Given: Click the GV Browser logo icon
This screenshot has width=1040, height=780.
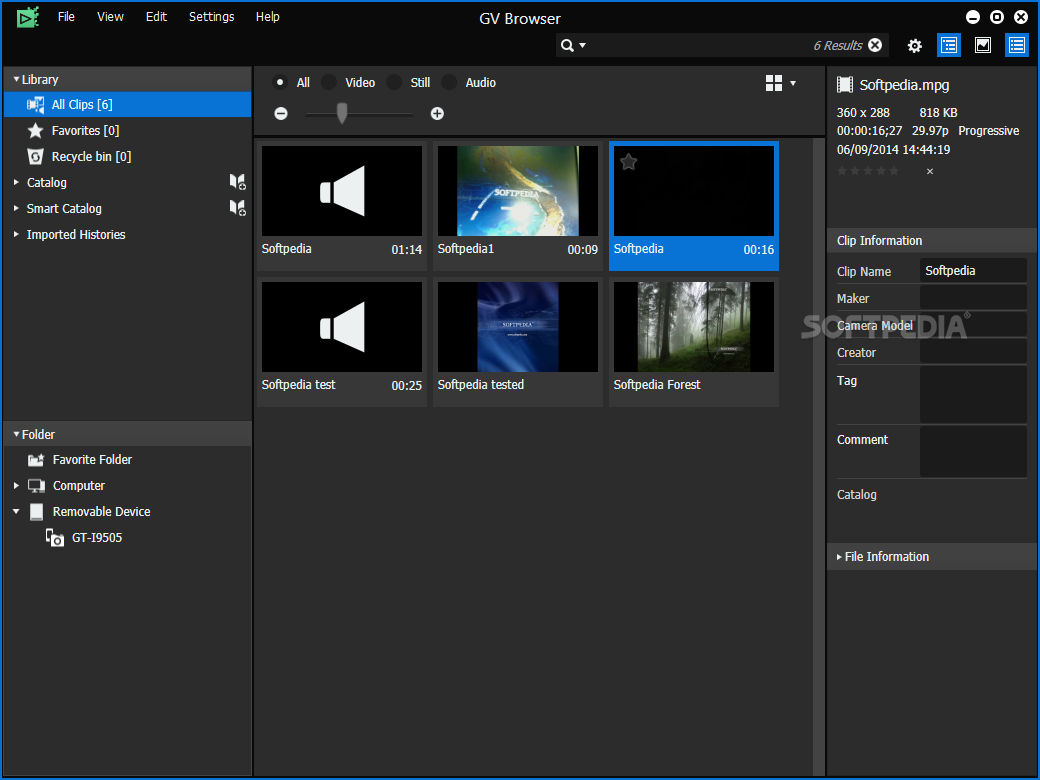Looking at the screenshot, I should point(28,18).
